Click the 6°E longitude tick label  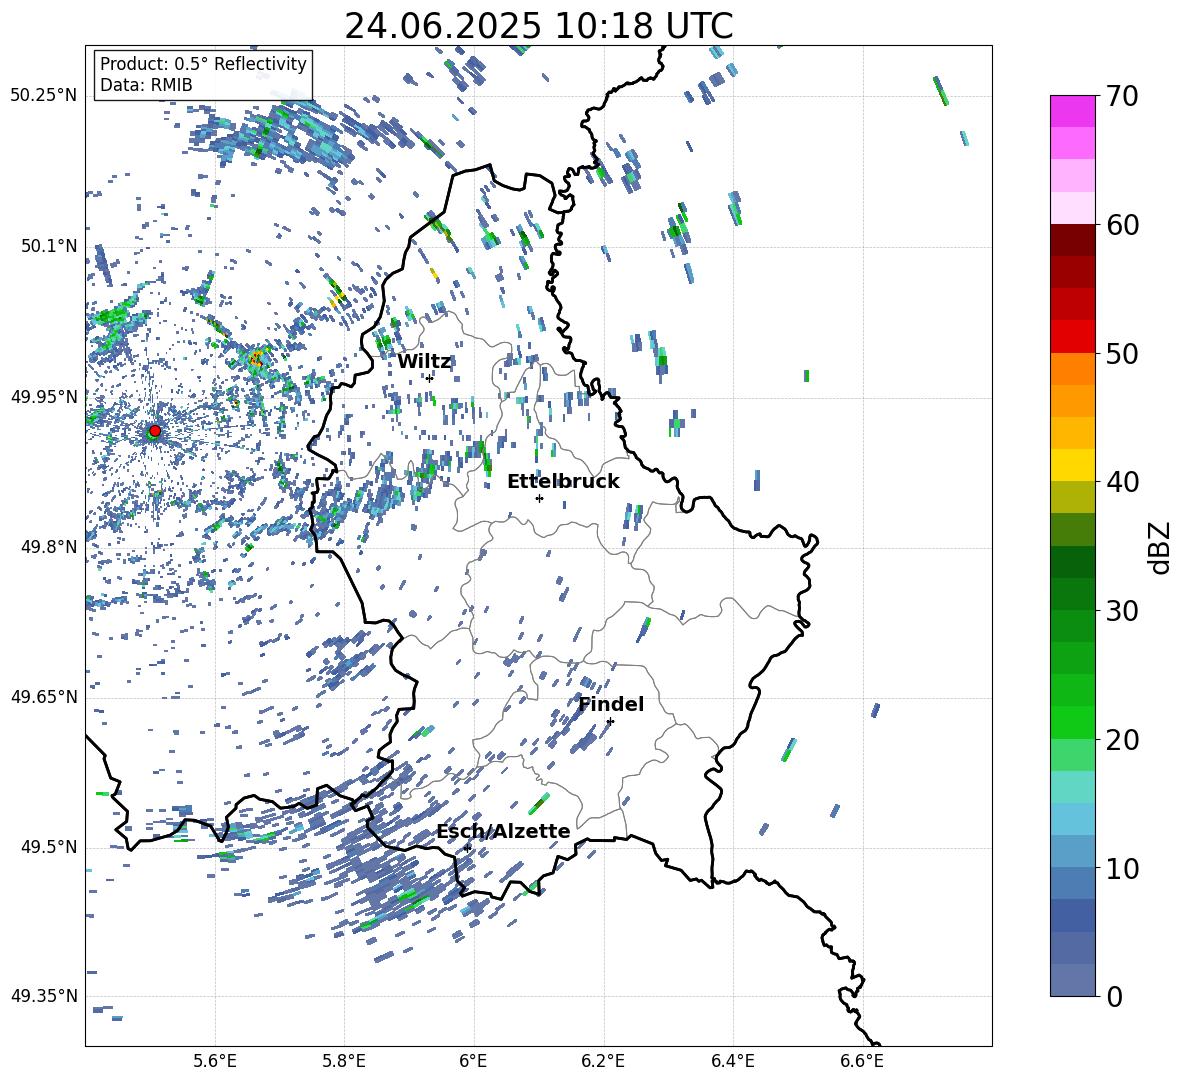pos(473,1062)
